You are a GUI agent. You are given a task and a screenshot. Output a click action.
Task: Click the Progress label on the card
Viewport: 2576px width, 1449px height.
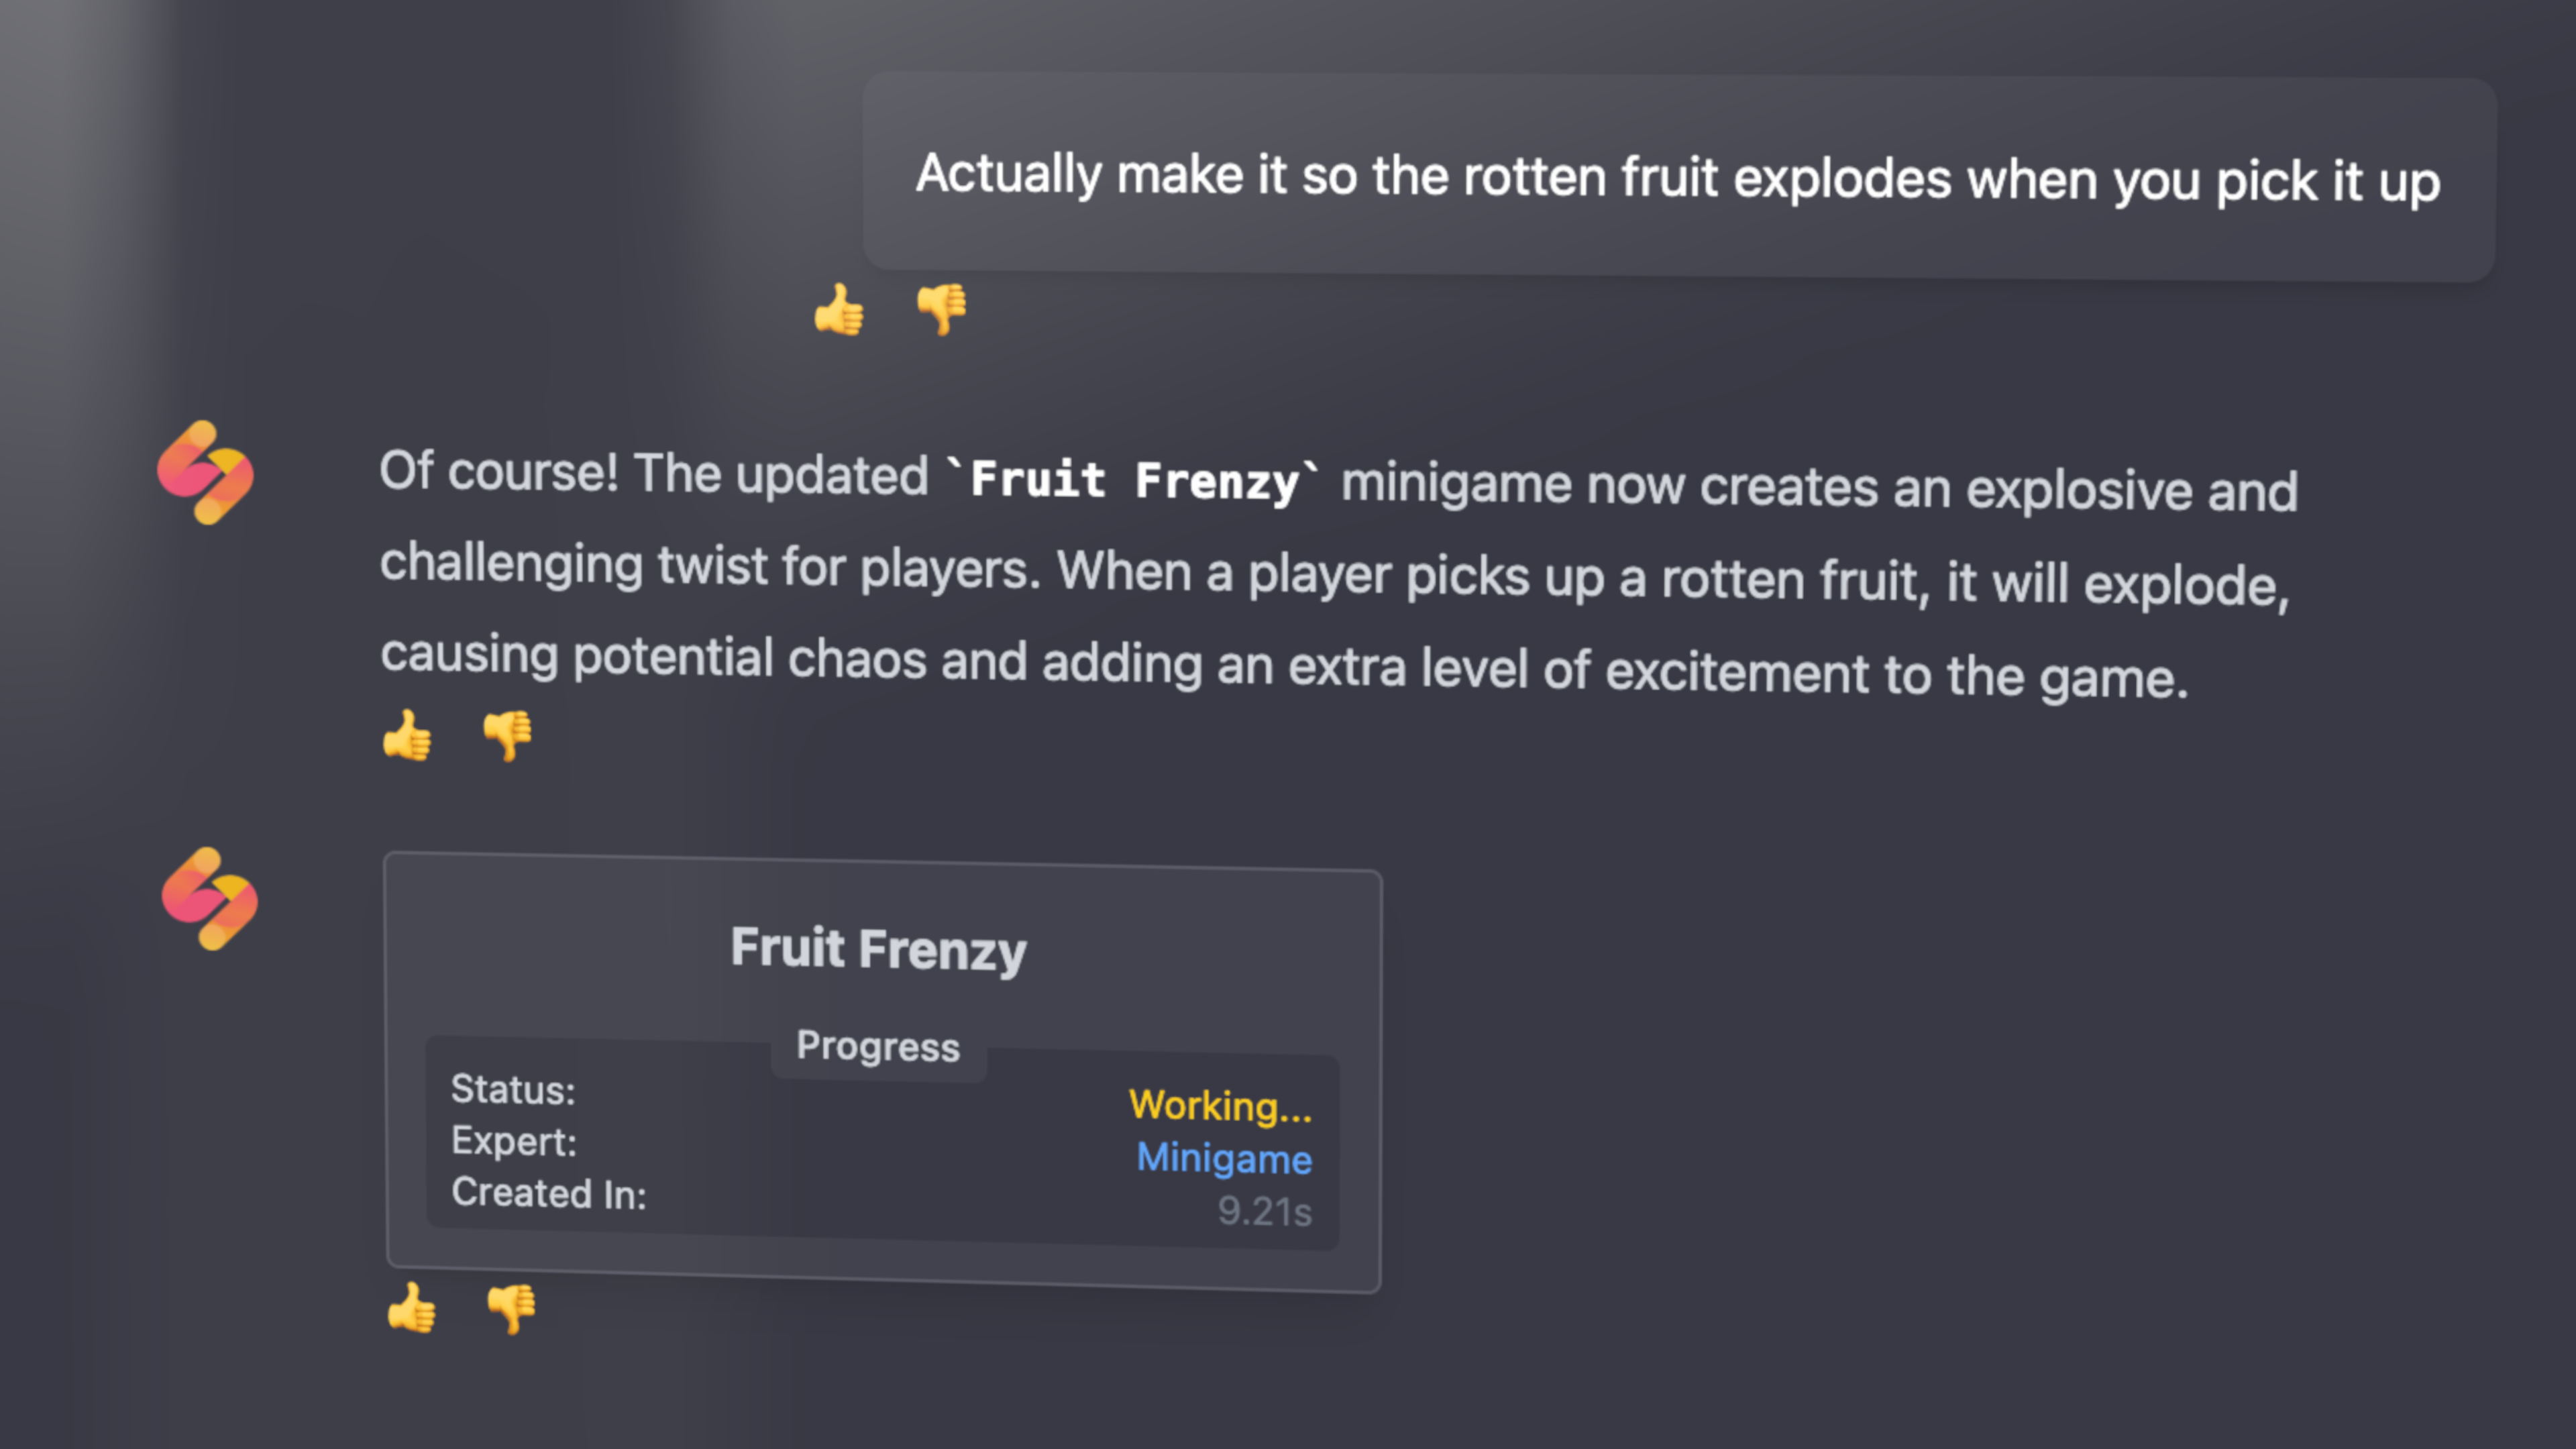(x=878, y=1046)
